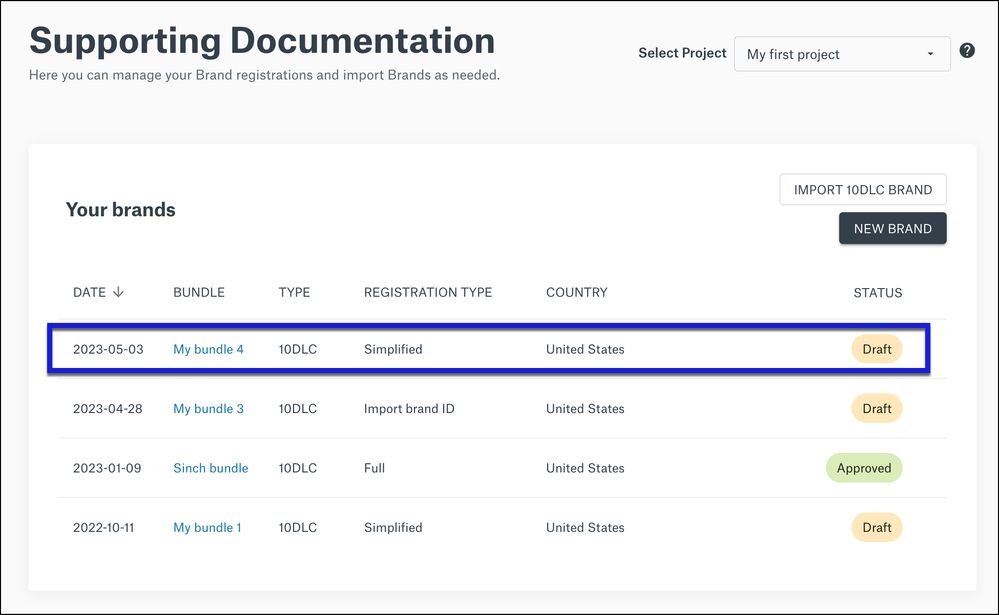Click the help question mark icon
Screen dimensions: 999x615
point(967,51)
